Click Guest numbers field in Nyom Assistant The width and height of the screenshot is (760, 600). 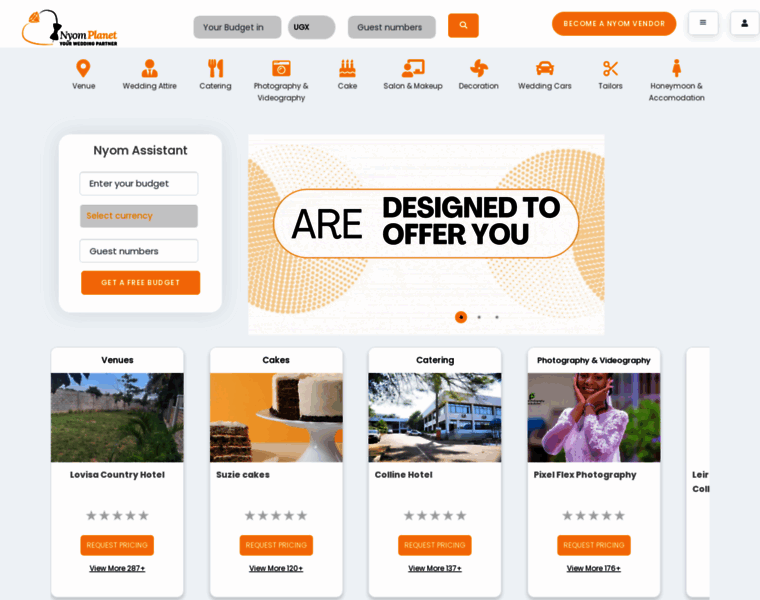point(139,251)
